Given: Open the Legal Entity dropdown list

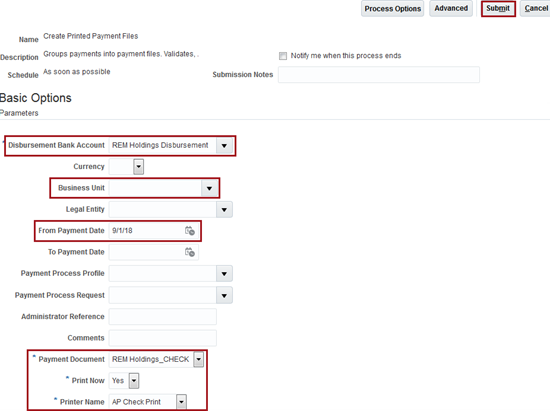Looking at the screenshot, I should (x=224, y=210).
